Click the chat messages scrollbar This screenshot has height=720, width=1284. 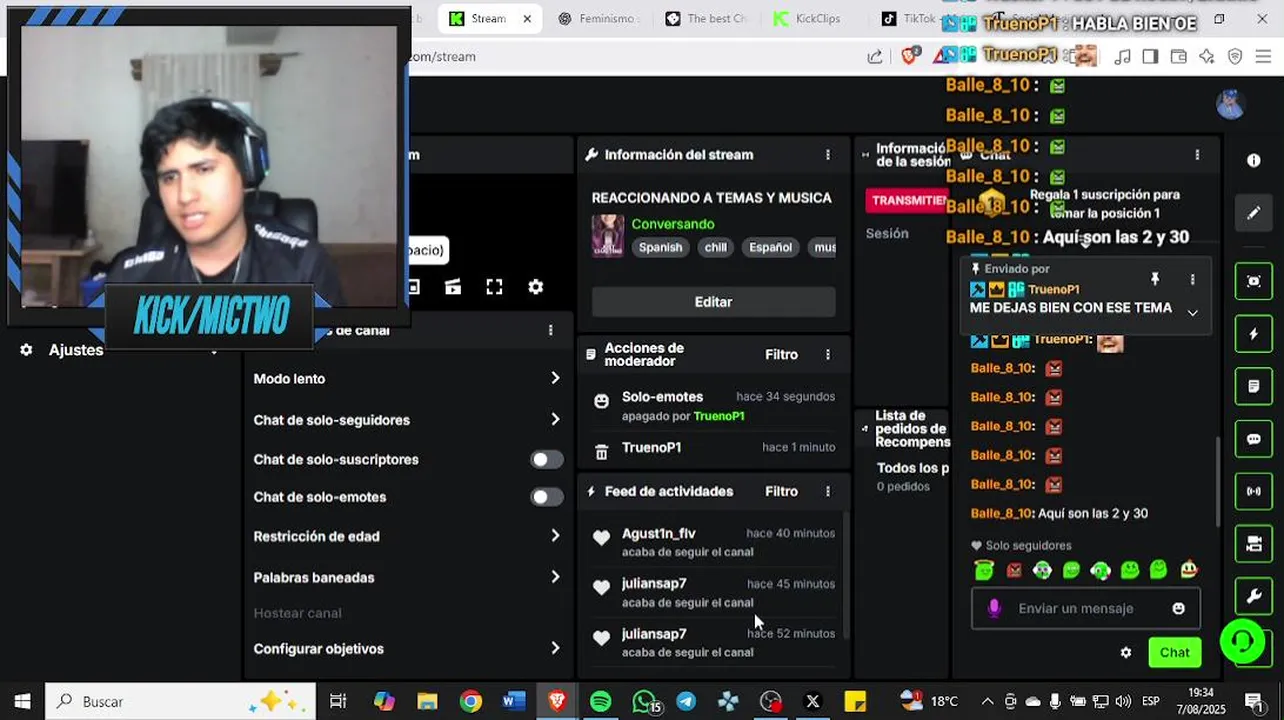click(1217, 480)
